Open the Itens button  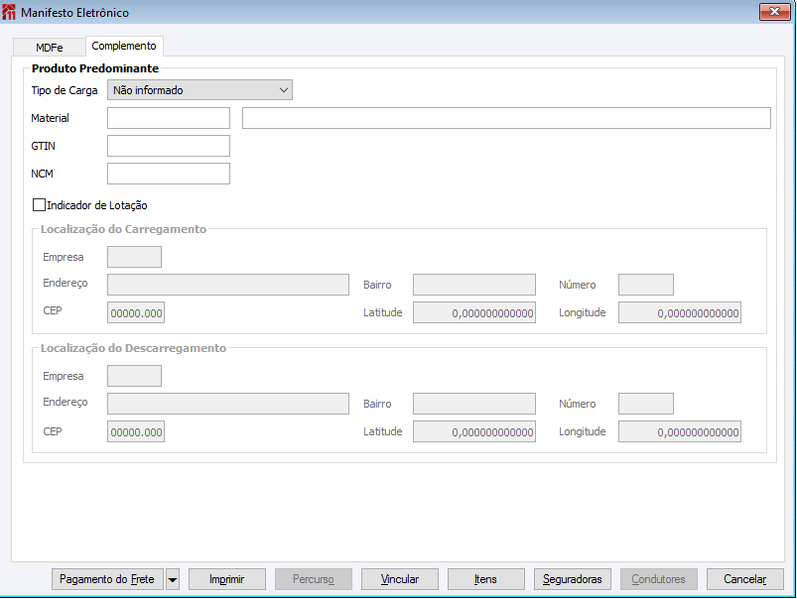pos(486,579)
